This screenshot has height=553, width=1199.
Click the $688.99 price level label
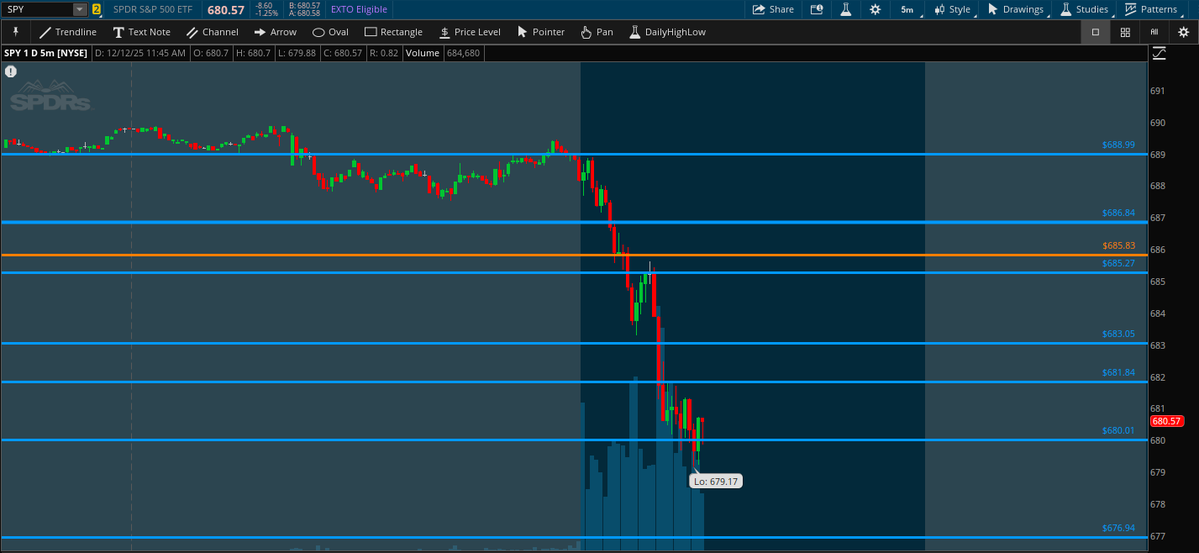pos(1118,144)
